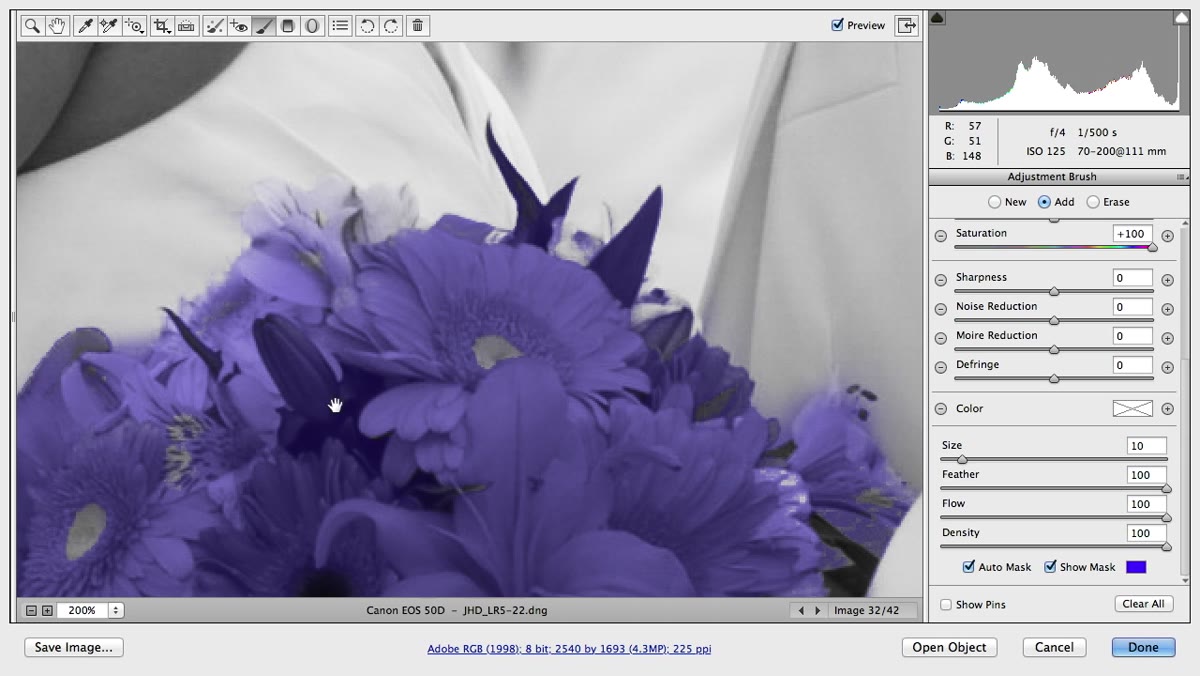Image resolution: width=1200 pixels, height=676 pixels.
Task: Open the 200% zoom level dropdown
Action: [x=115, y=610]
